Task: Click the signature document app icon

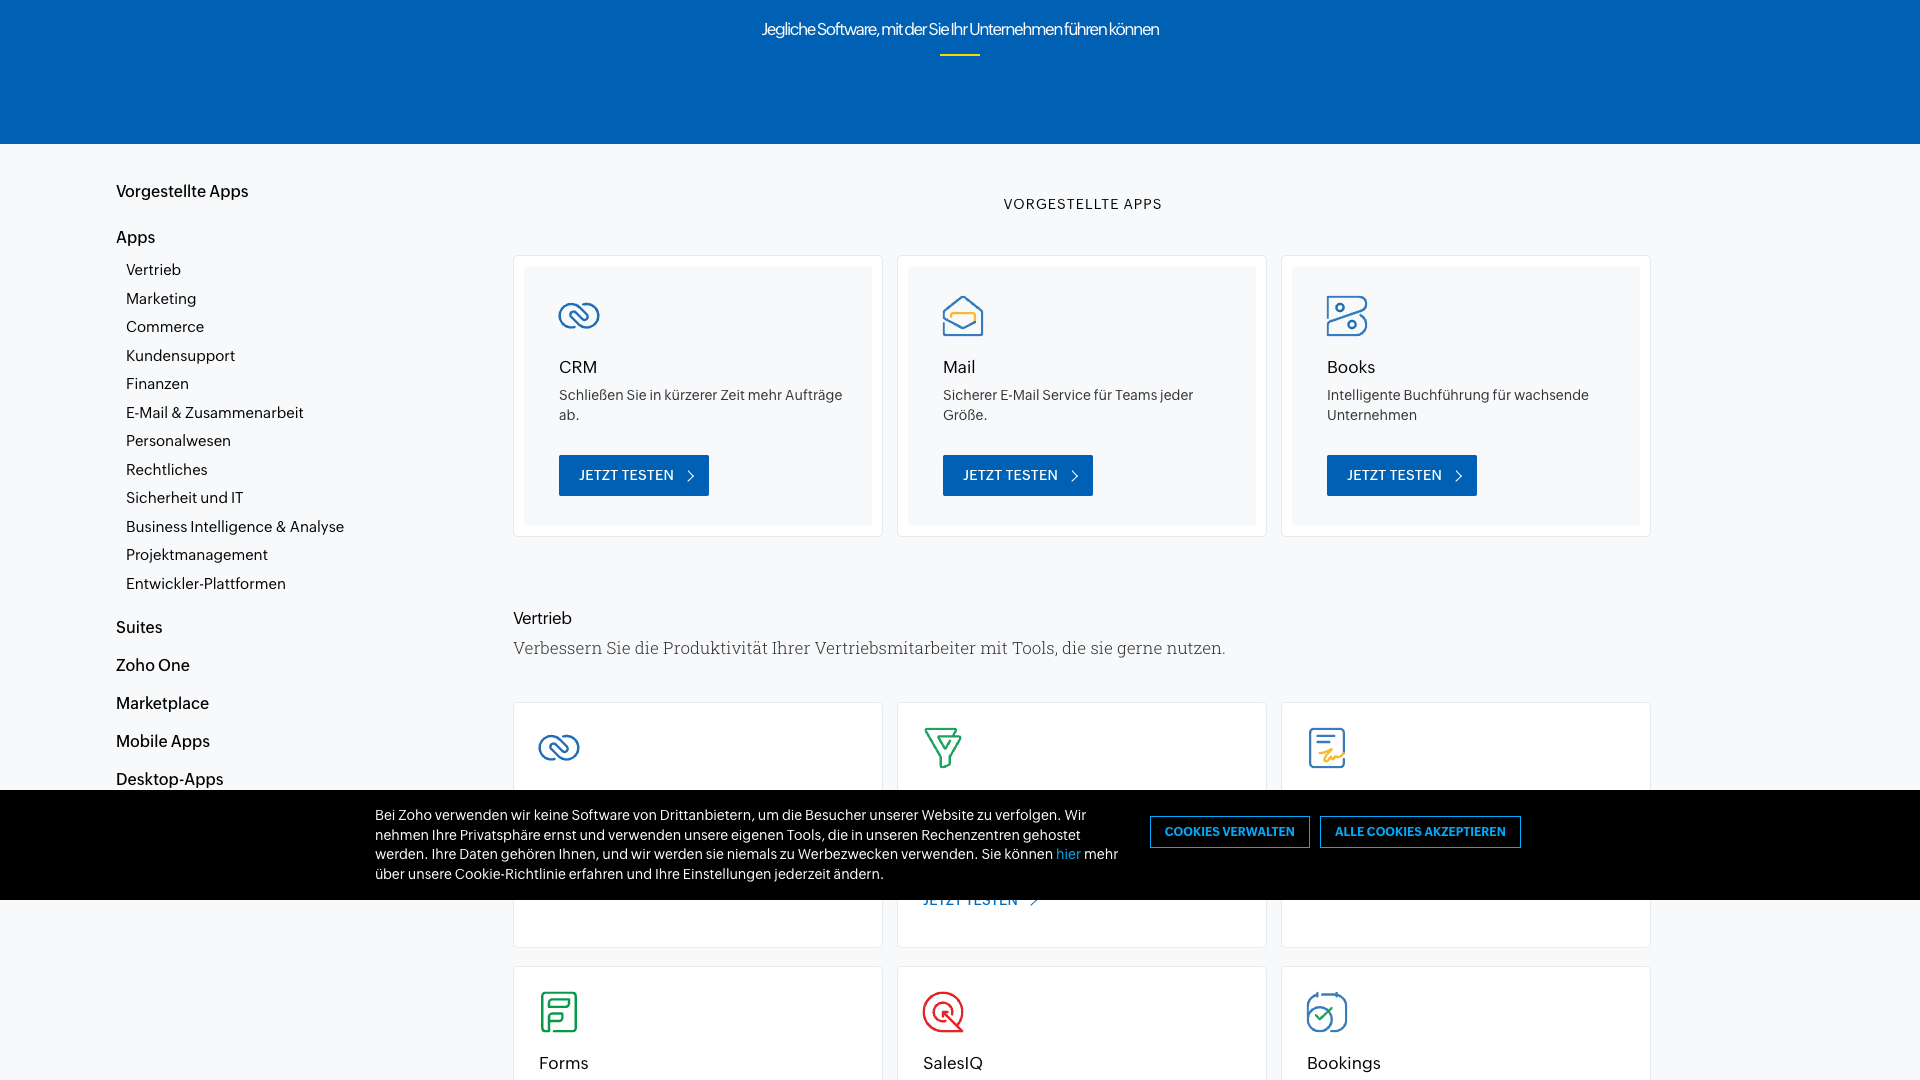Action: (1327, 747)
